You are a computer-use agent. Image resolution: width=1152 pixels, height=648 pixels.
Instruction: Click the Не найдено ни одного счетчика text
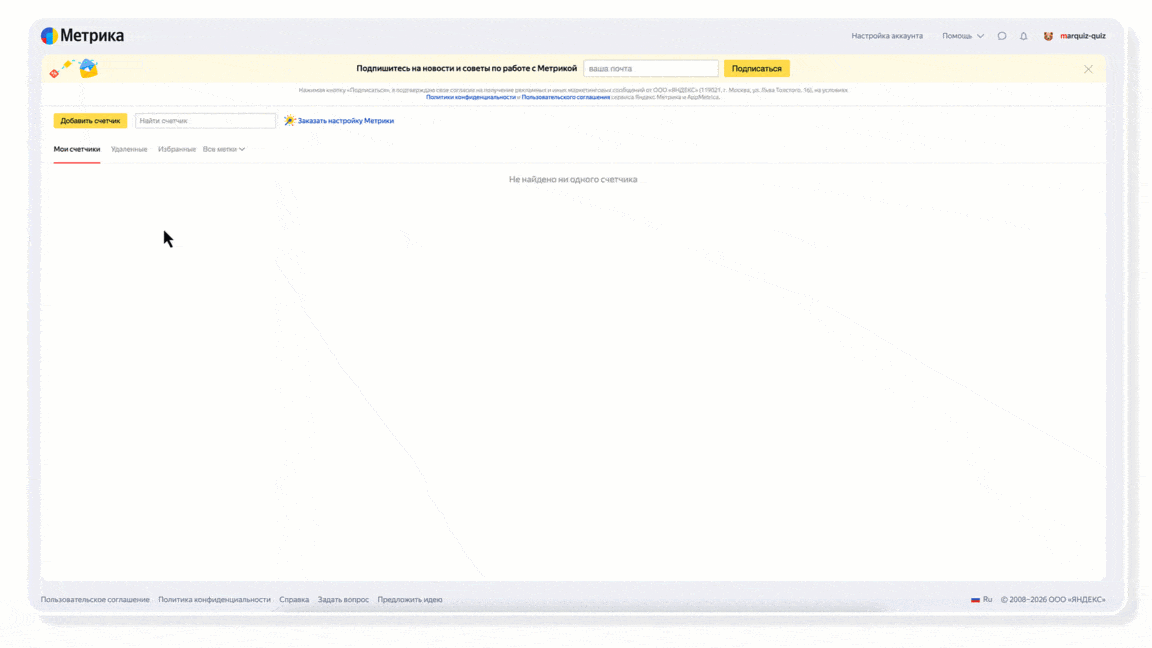[x=573, y=179]
